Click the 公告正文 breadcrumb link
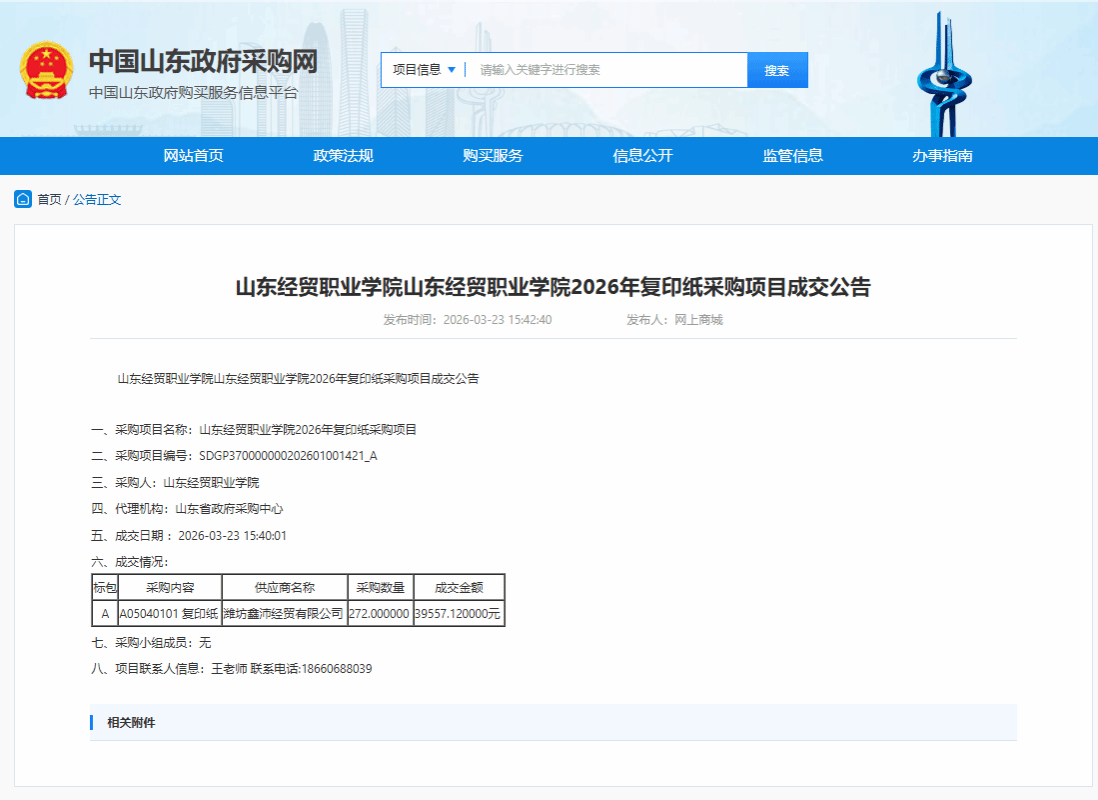This screenshot has height=800, width=1098. coord(97,200)
